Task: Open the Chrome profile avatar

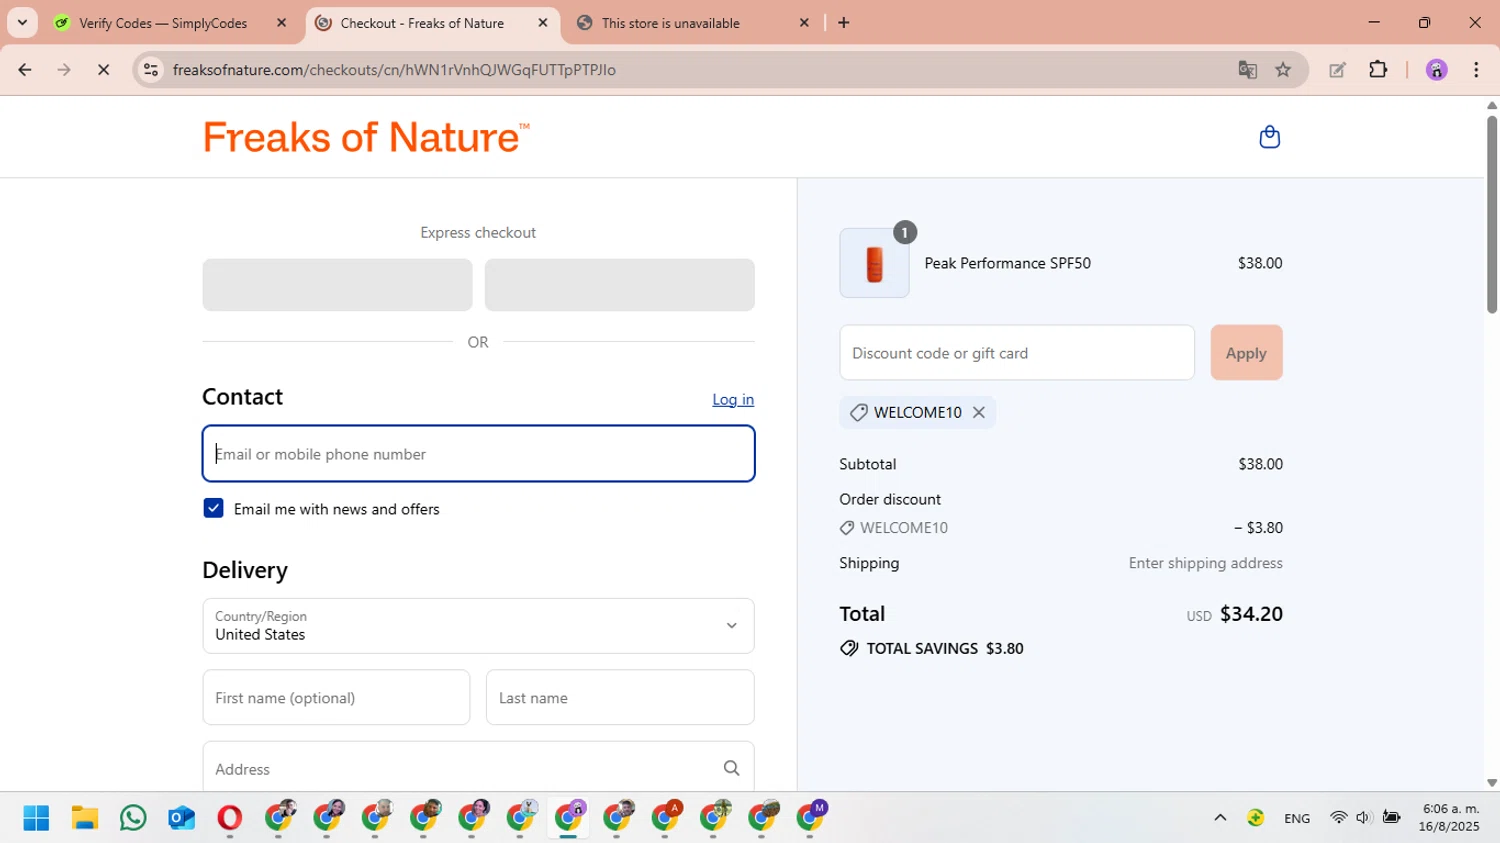Action: coord(1437,70)
